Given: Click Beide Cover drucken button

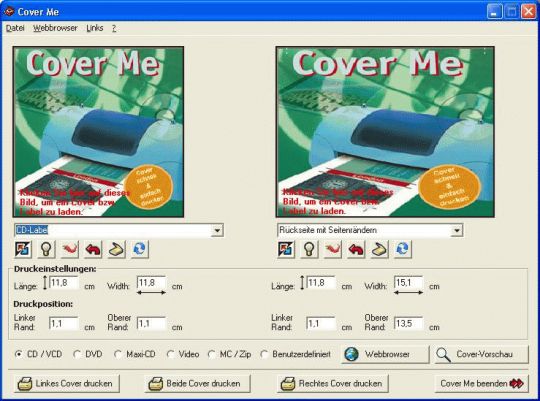Looking at the screenshot, I should point(197,383).
